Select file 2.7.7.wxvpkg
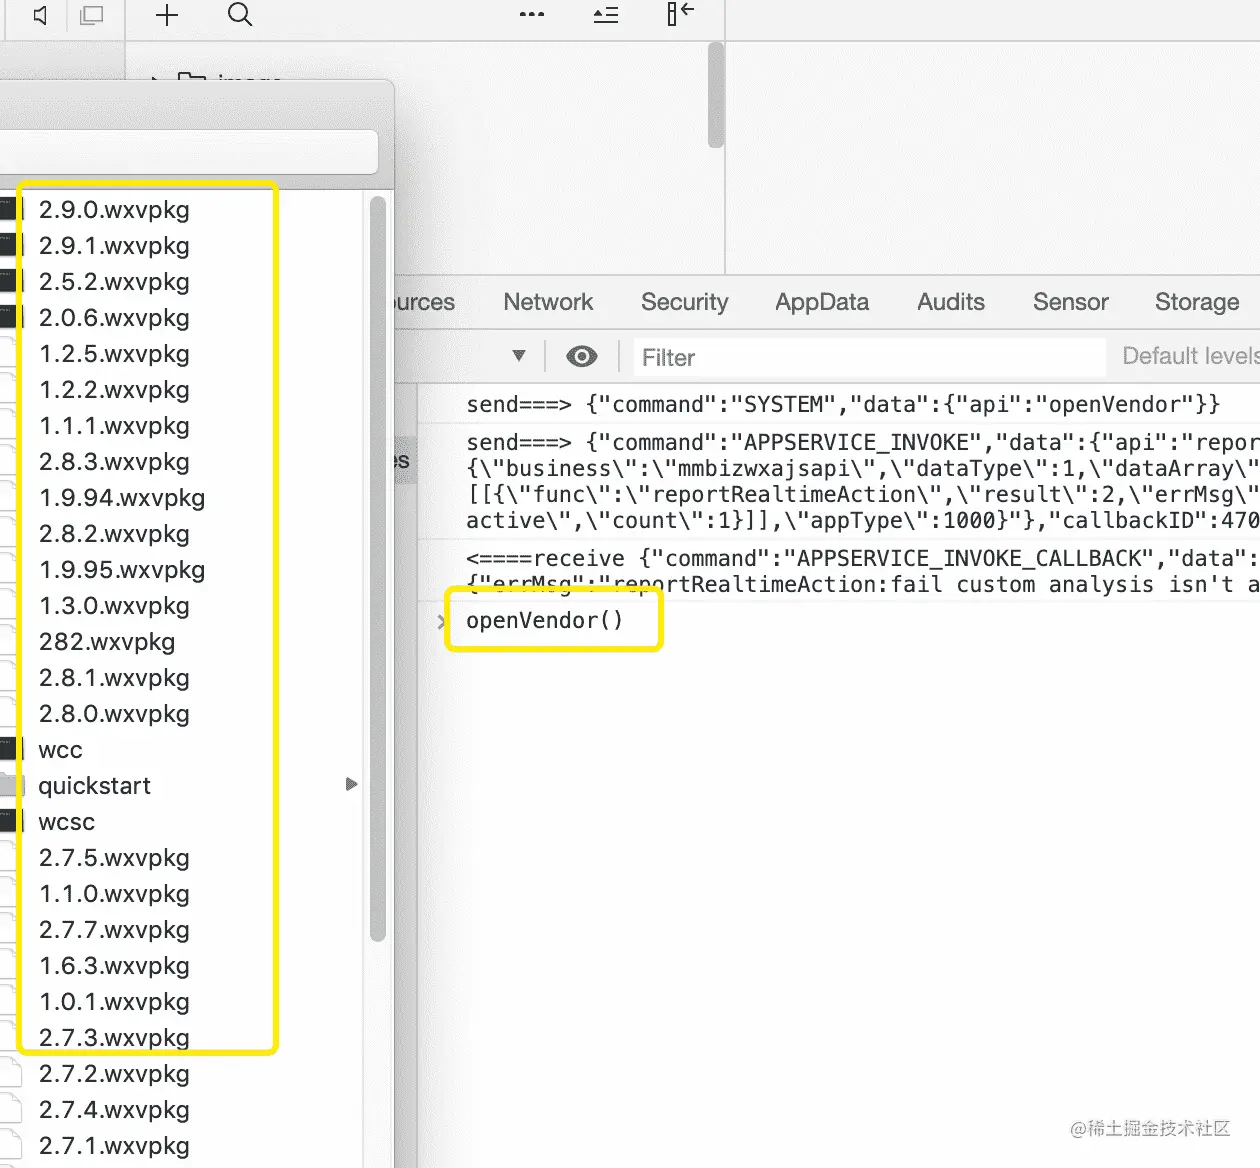The width and height of the screenshot is (1260, 1168). pyautogui.click(x=114, y=930)
